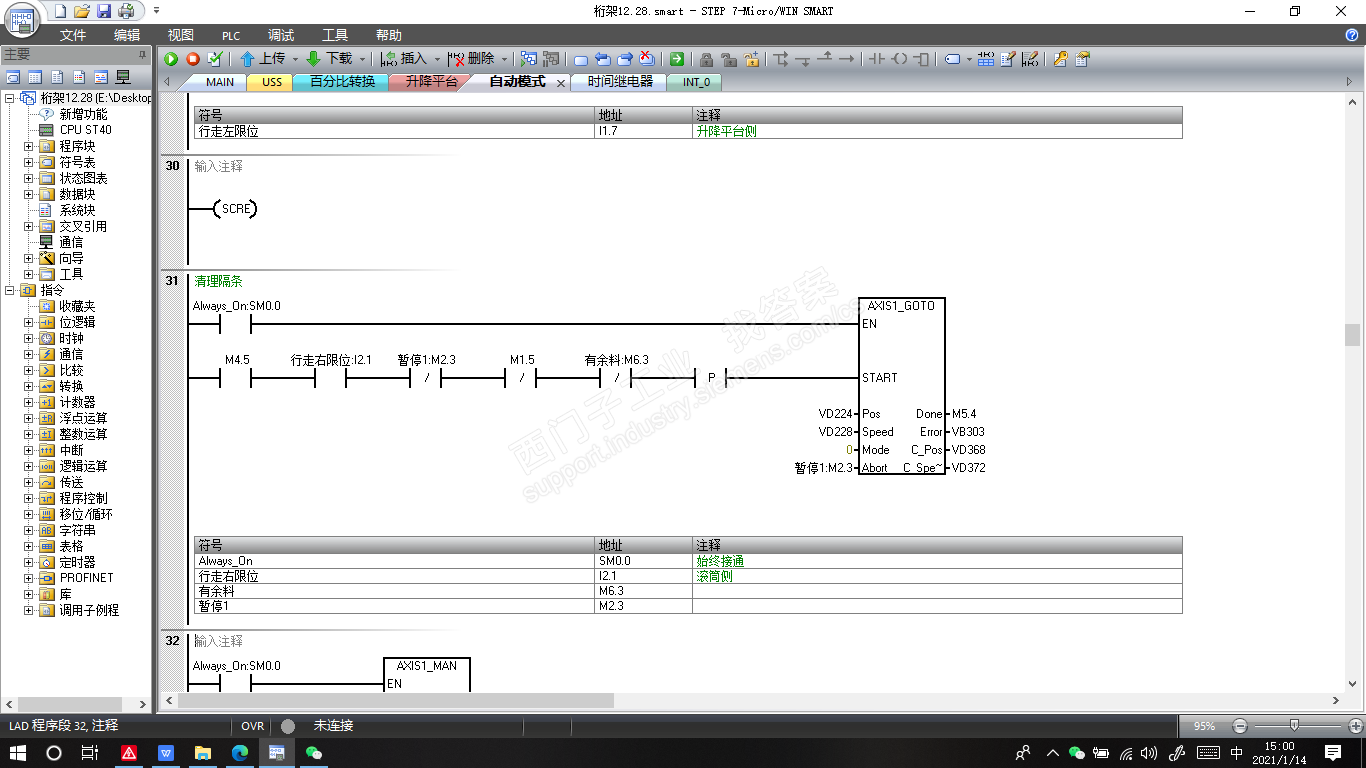This screenshot has width=1366, height=768.
Task: Open File Explorer from the taskbar
Action: (x=203, y=752)
